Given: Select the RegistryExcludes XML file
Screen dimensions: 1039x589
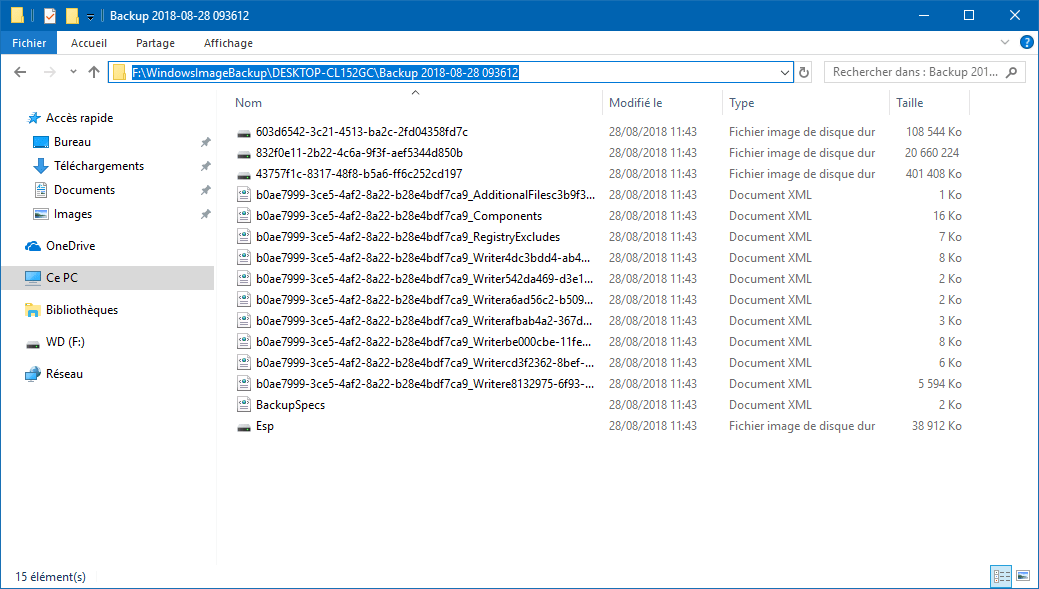Looking at the screenshot, I should click(x=408, y=237).
